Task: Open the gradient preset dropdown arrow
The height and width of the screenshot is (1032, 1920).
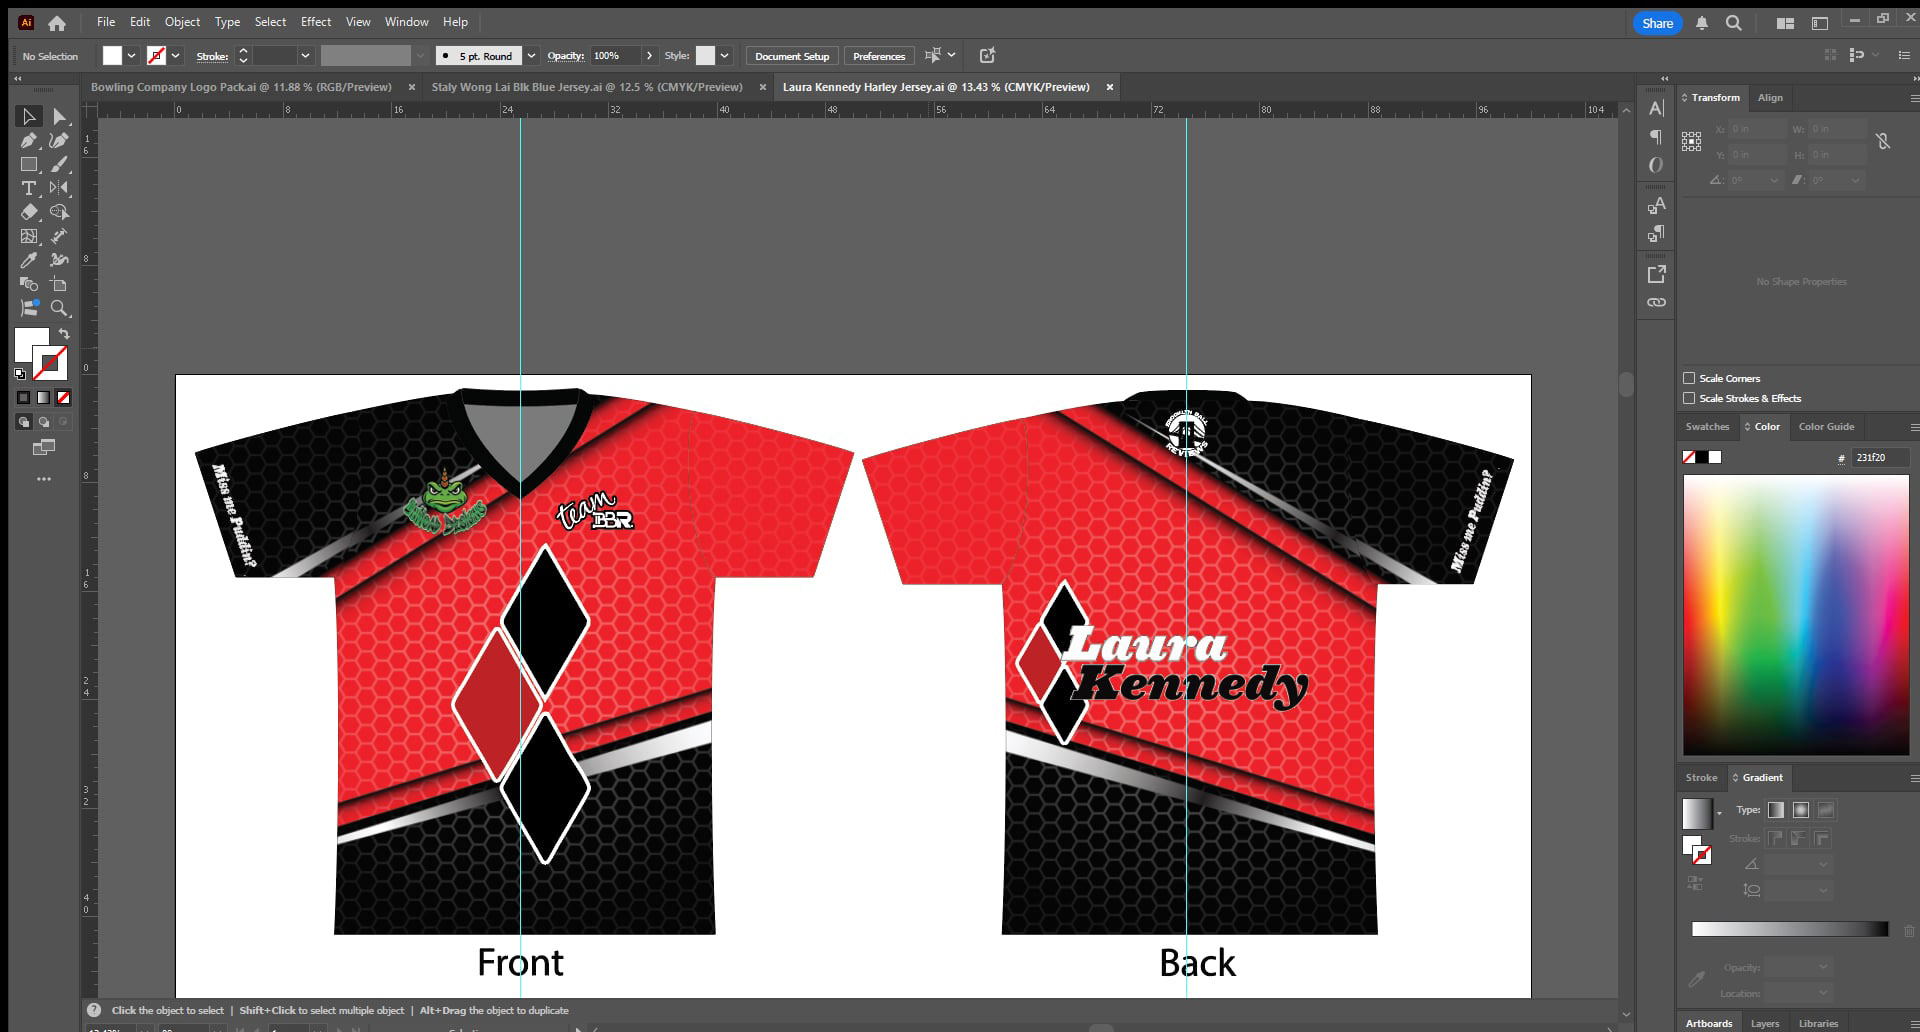Action: [x=1719, y=814]
